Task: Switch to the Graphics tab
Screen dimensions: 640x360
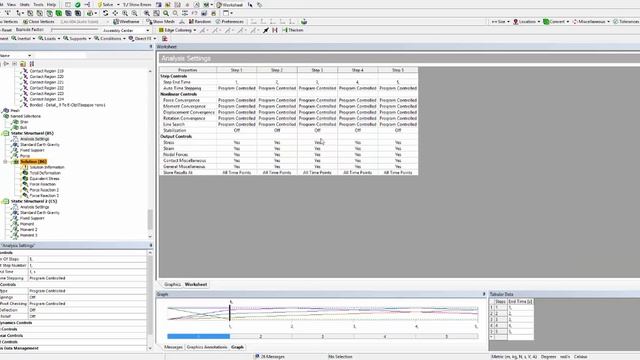Action: (x=172, y=284)
